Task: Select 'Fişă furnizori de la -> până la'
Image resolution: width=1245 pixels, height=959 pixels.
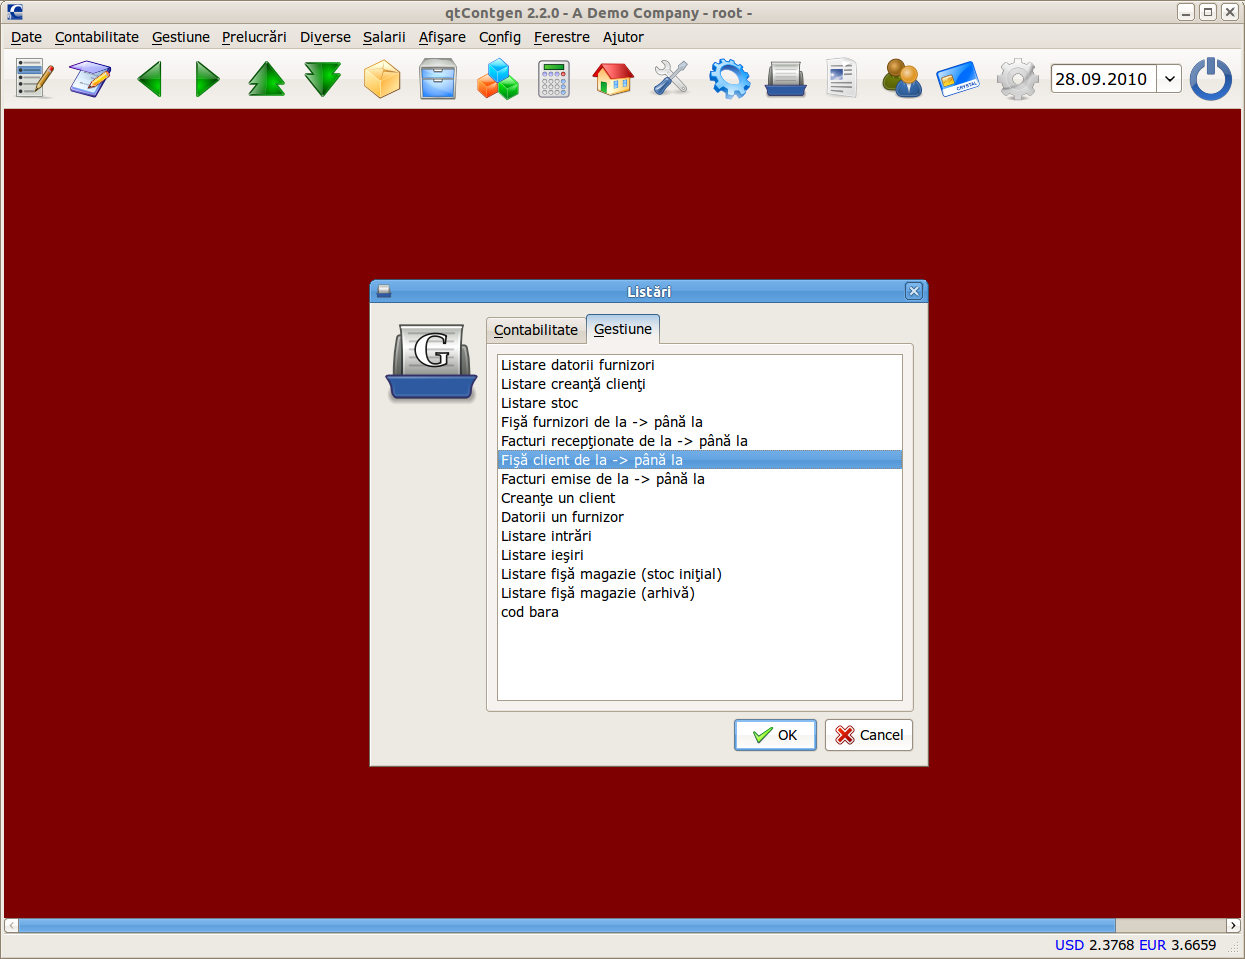Action: [x=700, y=422]
